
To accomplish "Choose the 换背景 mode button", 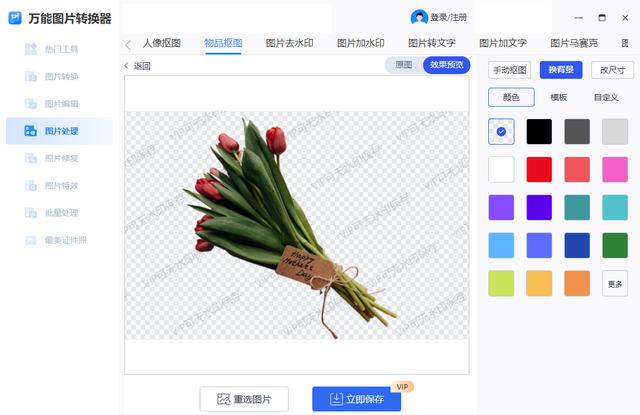I will click(x=561, y=70).
